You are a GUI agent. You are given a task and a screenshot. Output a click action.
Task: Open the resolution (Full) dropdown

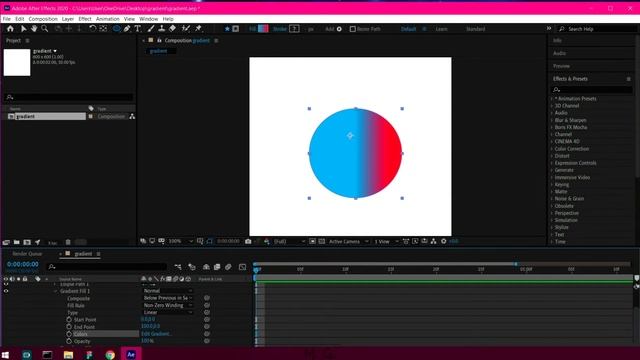click(289, 241)
